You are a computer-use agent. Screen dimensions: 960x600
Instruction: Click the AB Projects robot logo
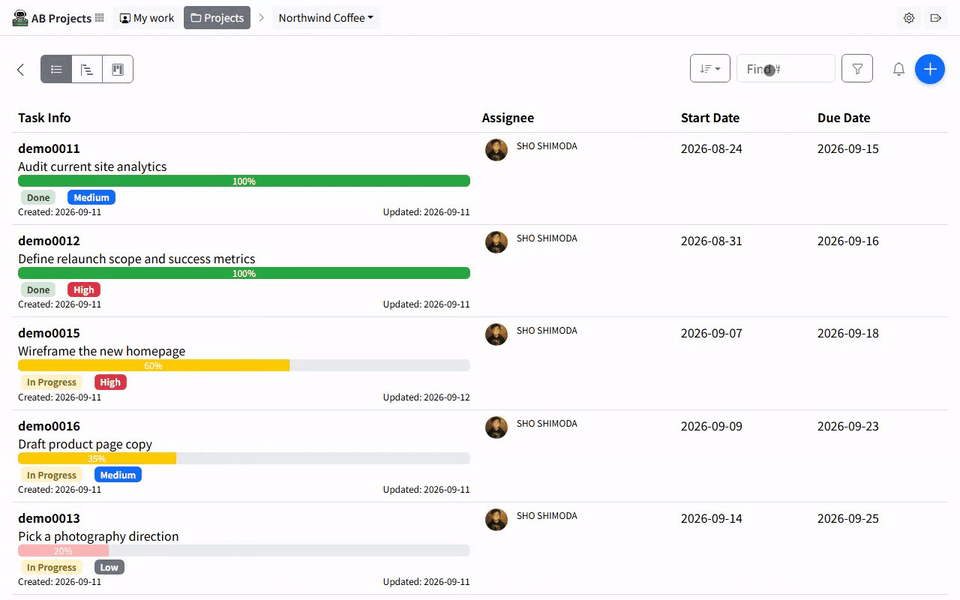[x=20, y=18]
